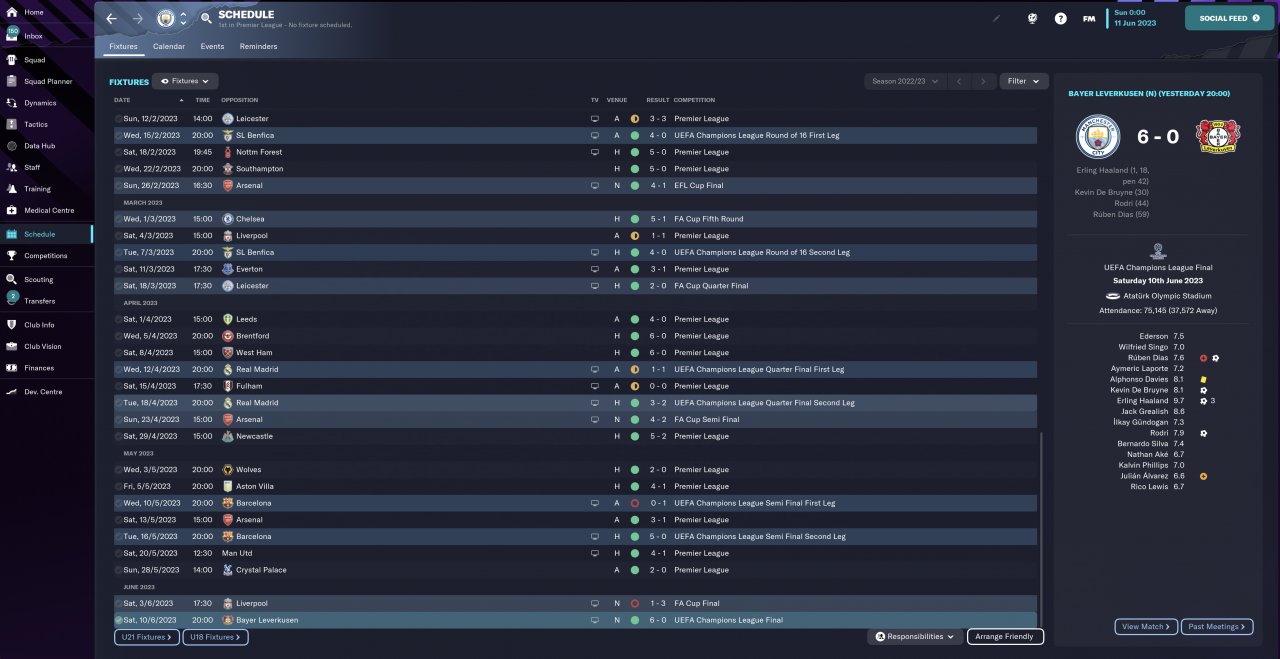Screen dimensions: 1280x659
Task: Toggle row circle for Sun, 12/2/2023 Leicester
Action: 118,119
